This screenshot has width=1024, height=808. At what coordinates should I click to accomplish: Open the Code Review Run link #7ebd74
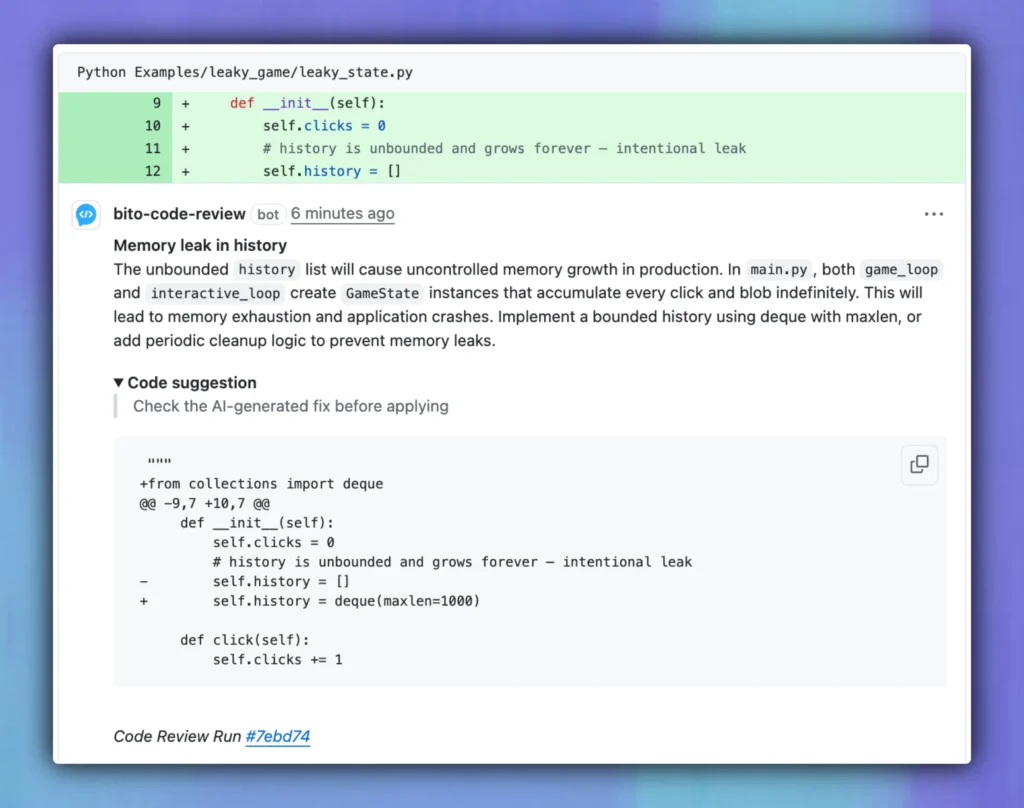(278, 736)
